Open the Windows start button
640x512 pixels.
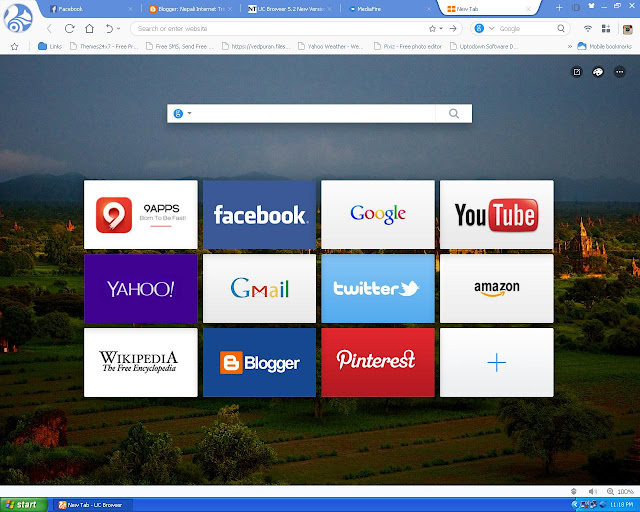click(x=24, y=505)
